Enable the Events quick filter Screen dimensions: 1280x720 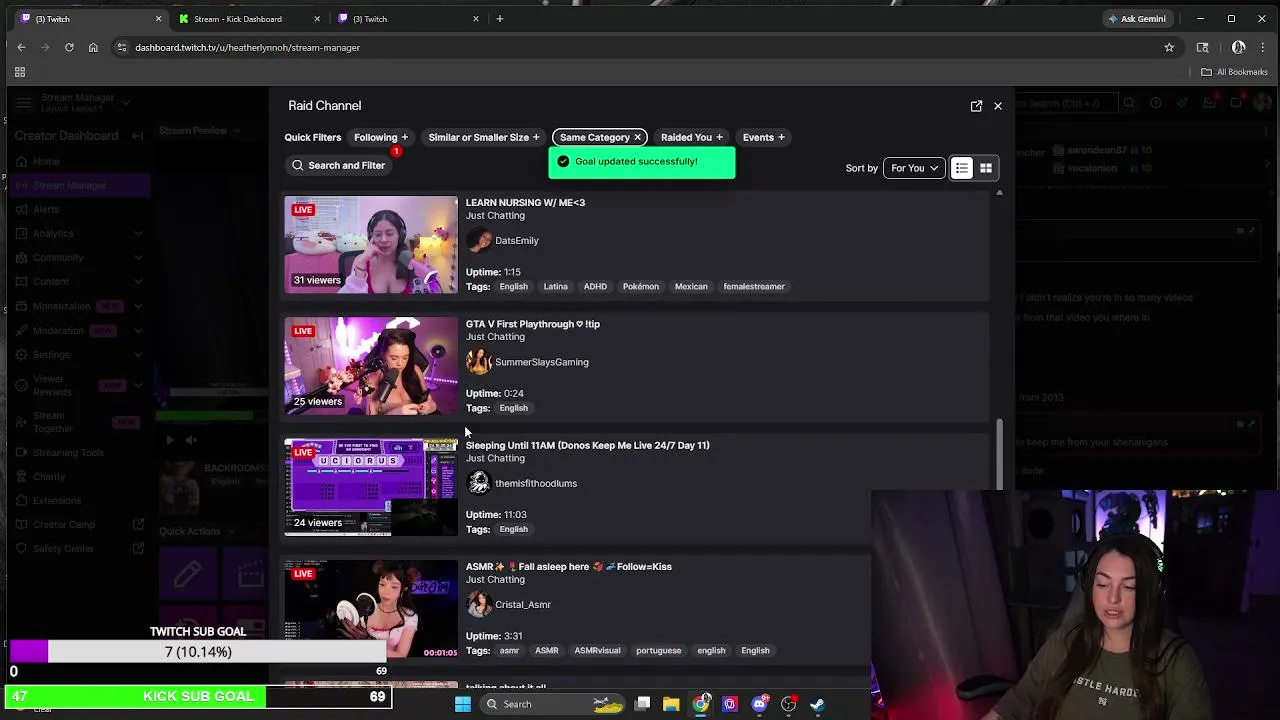764,137
